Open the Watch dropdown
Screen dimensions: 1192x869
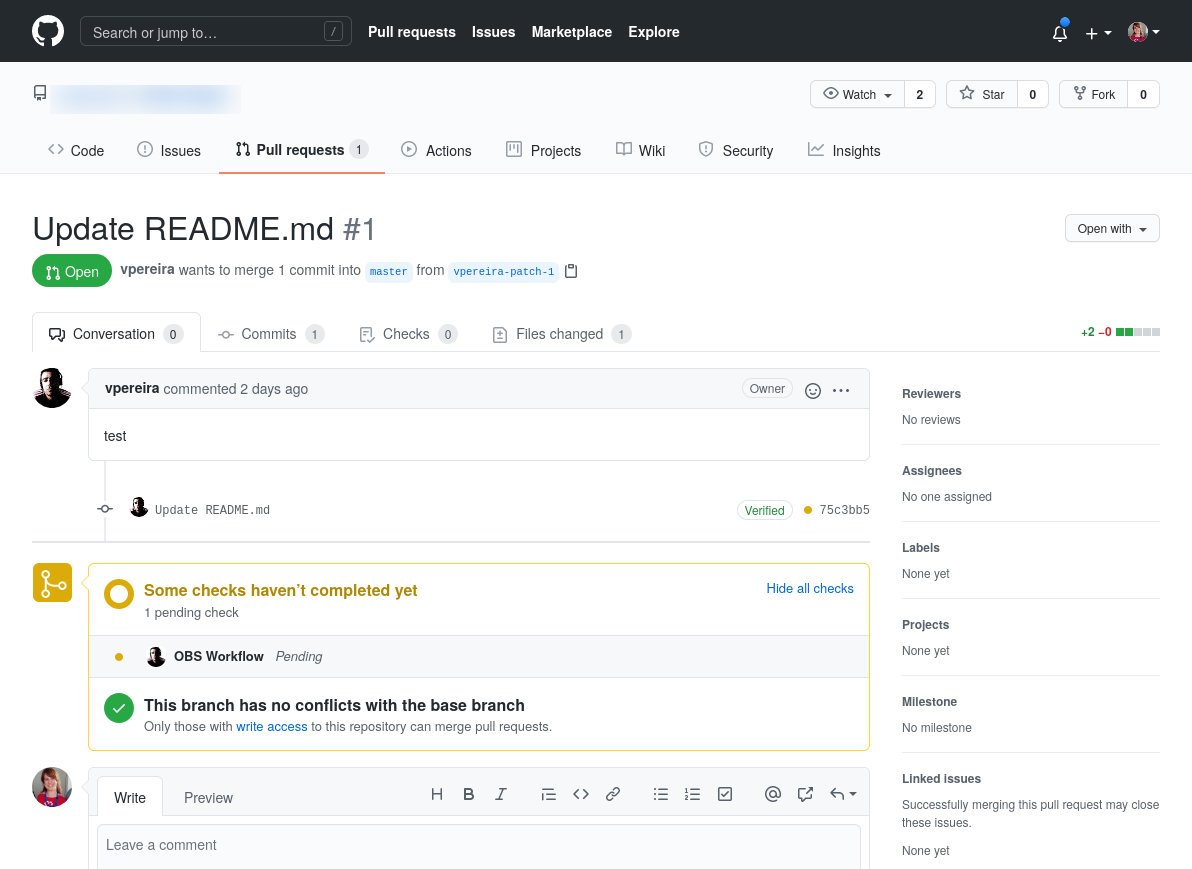855,94
